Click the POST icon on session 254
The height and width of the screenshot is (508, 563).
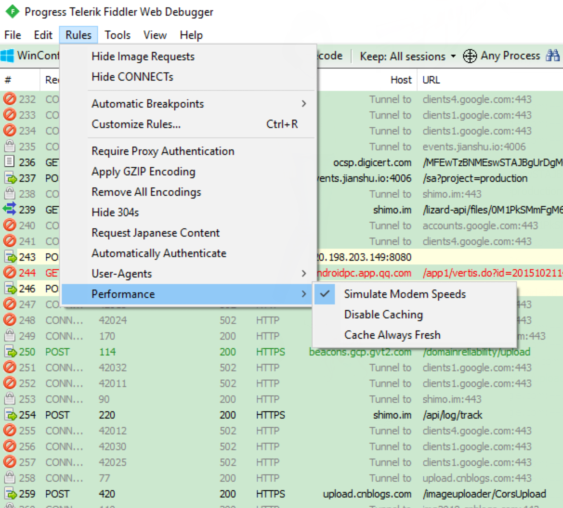click(10, 415)
